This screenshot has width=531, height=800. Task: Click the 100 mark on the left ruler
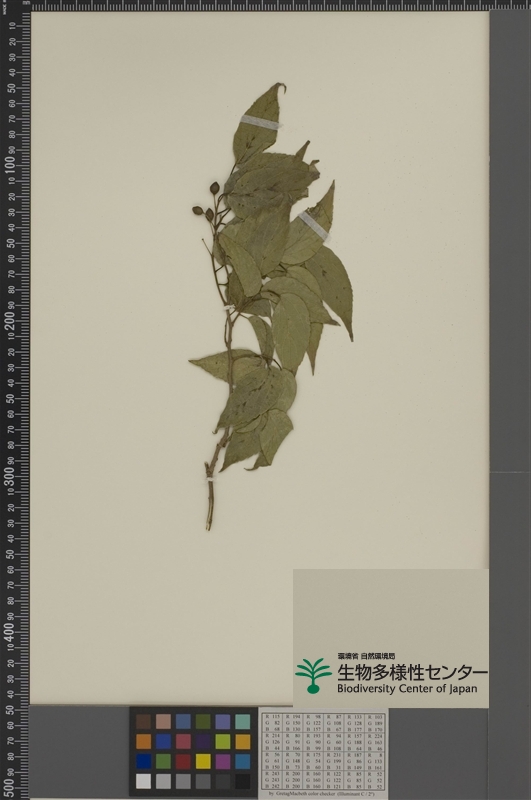11,164
